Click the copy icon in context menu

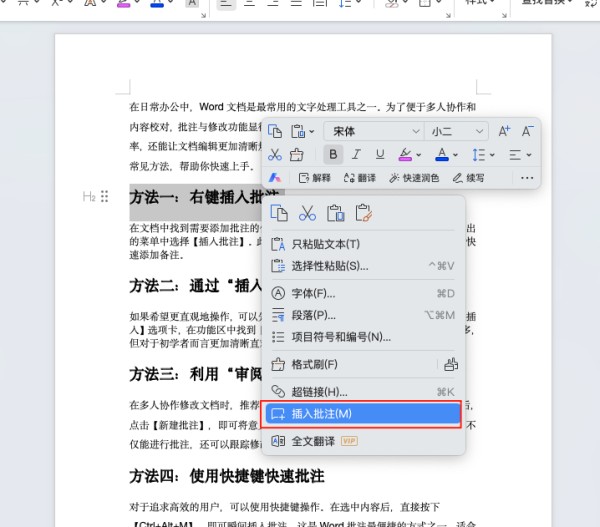click(x=280, y=212)
